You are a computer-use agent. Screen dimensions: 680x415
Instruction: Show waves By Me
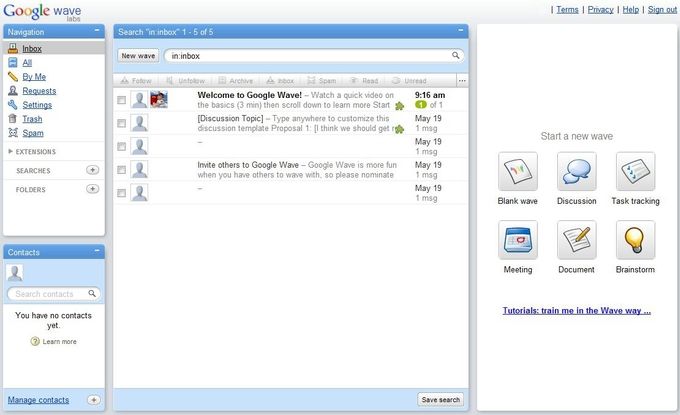click(34, 77)
